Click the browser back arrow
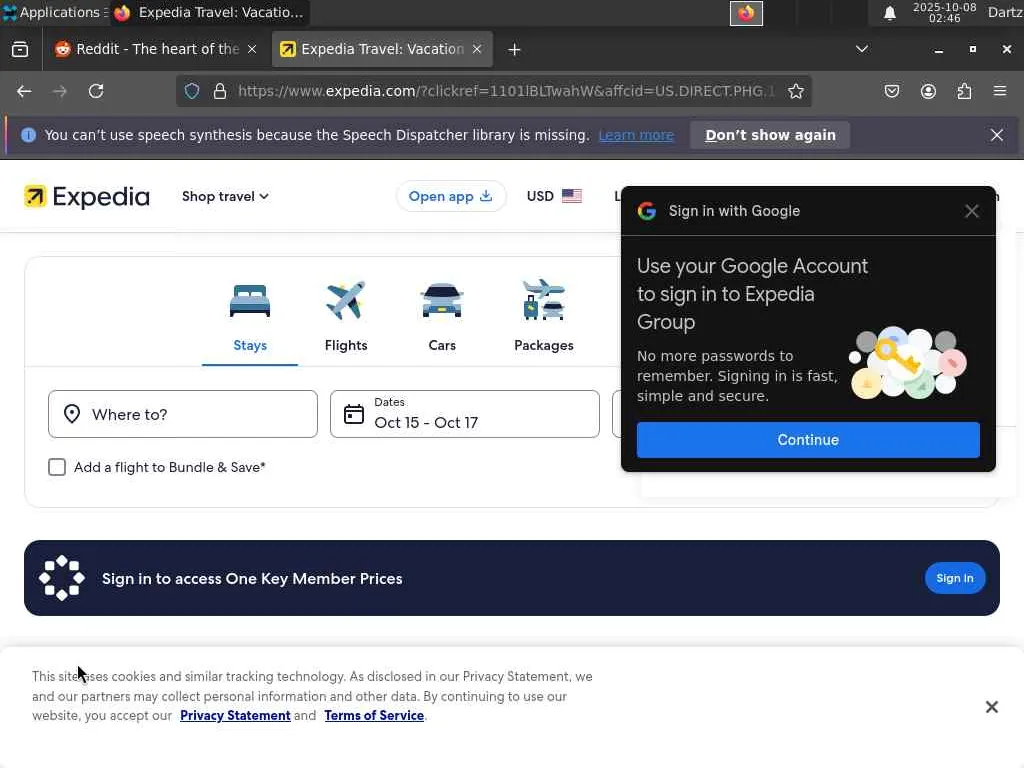Image resolution: width=1024 pixels, height=768 pixels. (24, 91)
